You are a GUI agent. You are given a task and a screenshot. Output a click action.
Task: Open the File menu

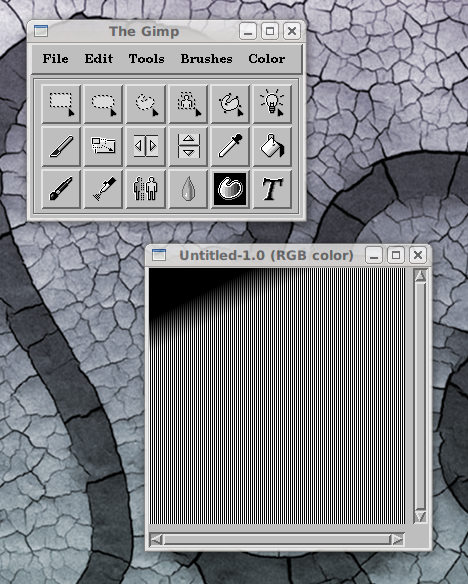[x=55, y=59]
